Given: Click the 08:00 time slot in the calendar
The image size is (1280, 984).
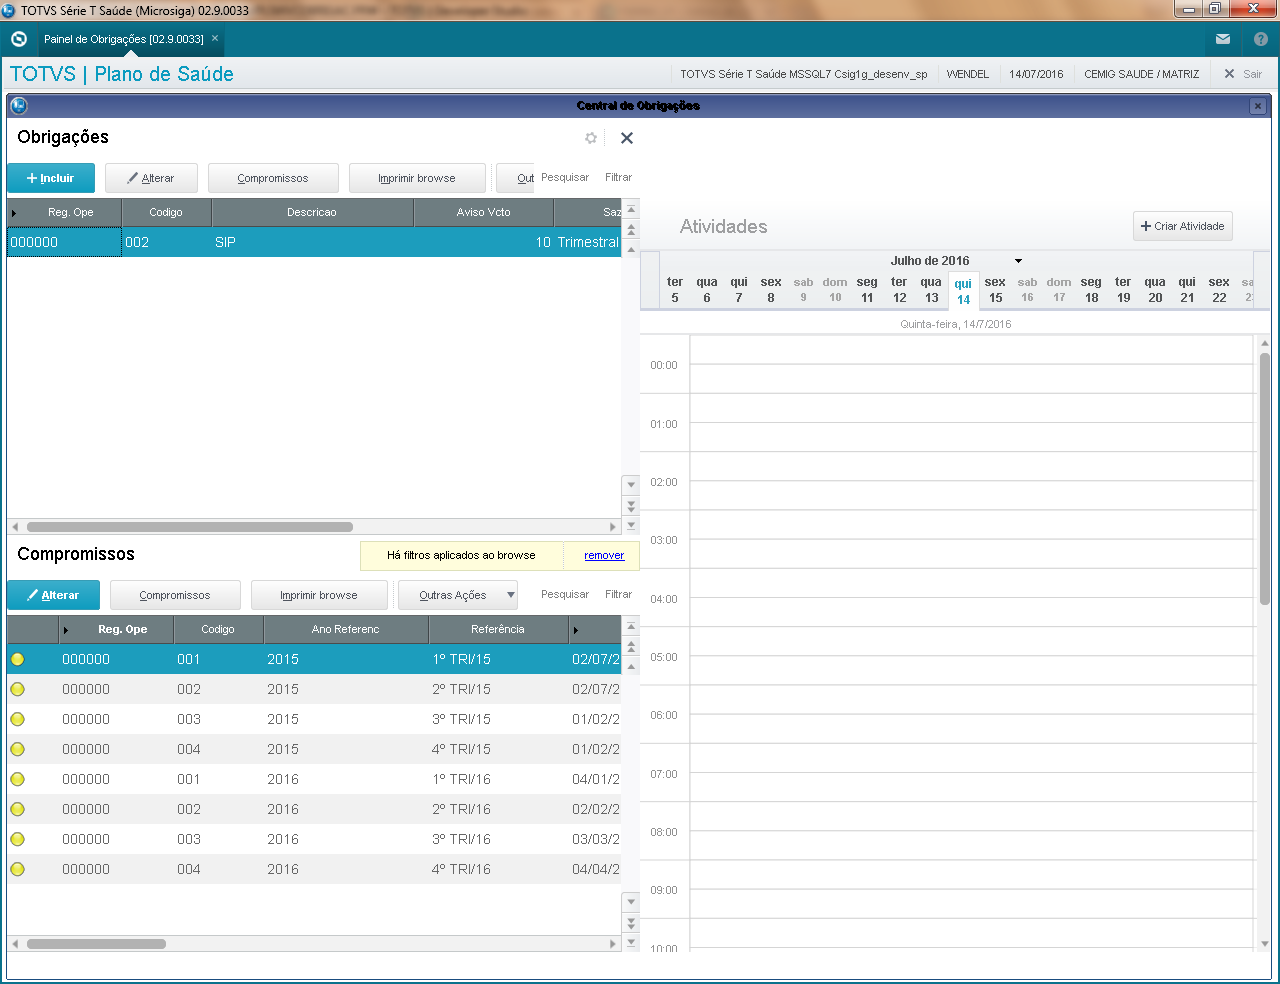Looking at the screenshot, I should (972, 831).
